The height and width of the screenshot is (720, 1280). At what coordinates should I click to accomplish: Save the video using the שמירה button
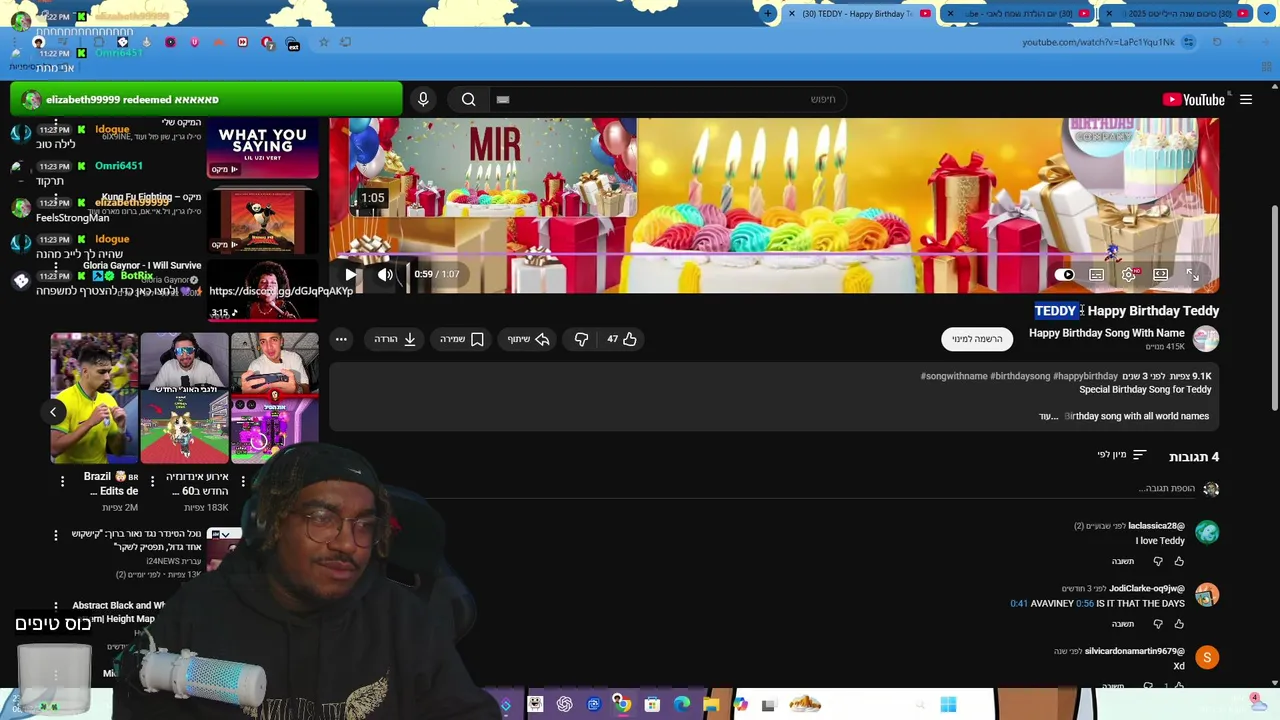point(462,339)
